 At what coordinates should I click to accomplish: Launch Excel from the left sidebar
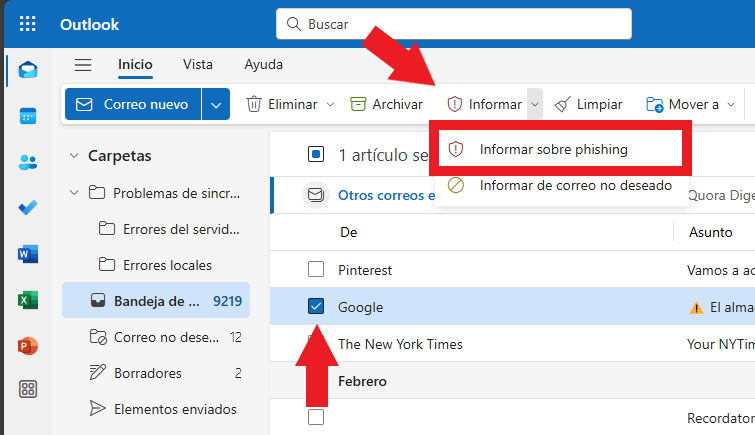tap(28, 300)
